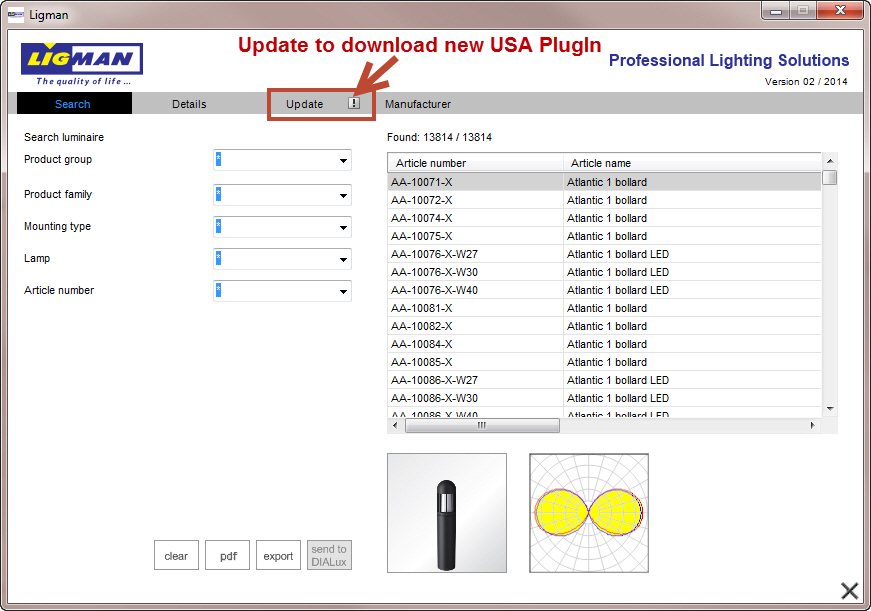Close the Ligman window via title bar
This screenshot has width=871, height=611.
tap(840, 11)
